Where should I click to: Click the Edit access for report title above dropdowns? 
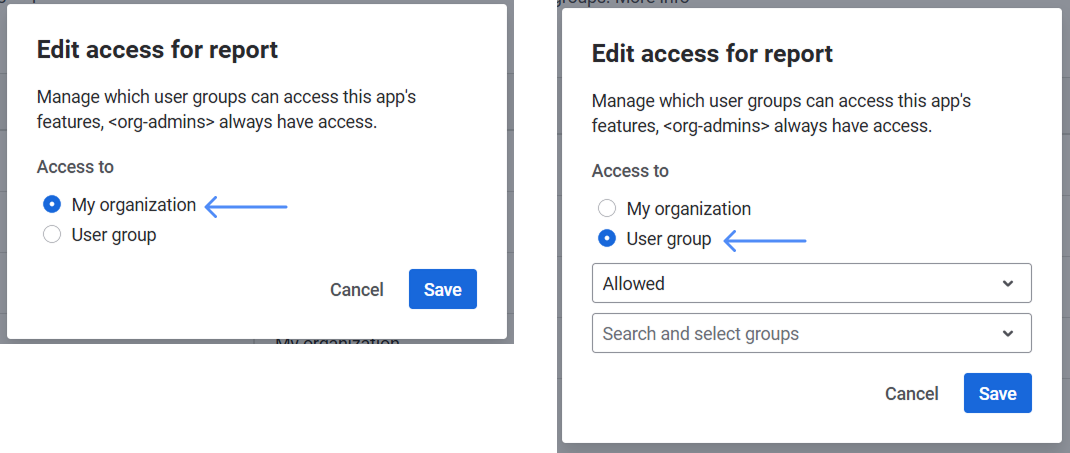[x=712, y=53]
